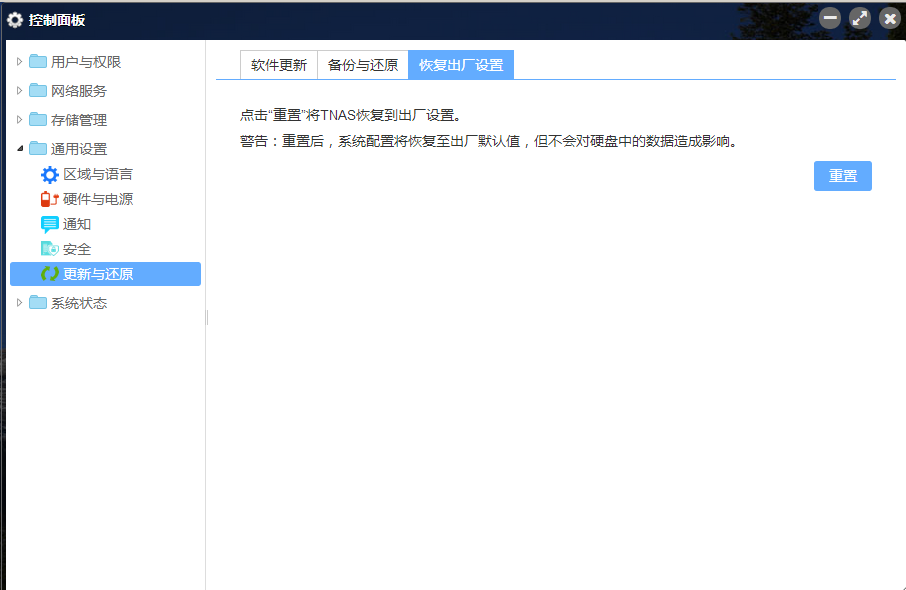Expand the 用户与权限 tree node arrow

19,62
